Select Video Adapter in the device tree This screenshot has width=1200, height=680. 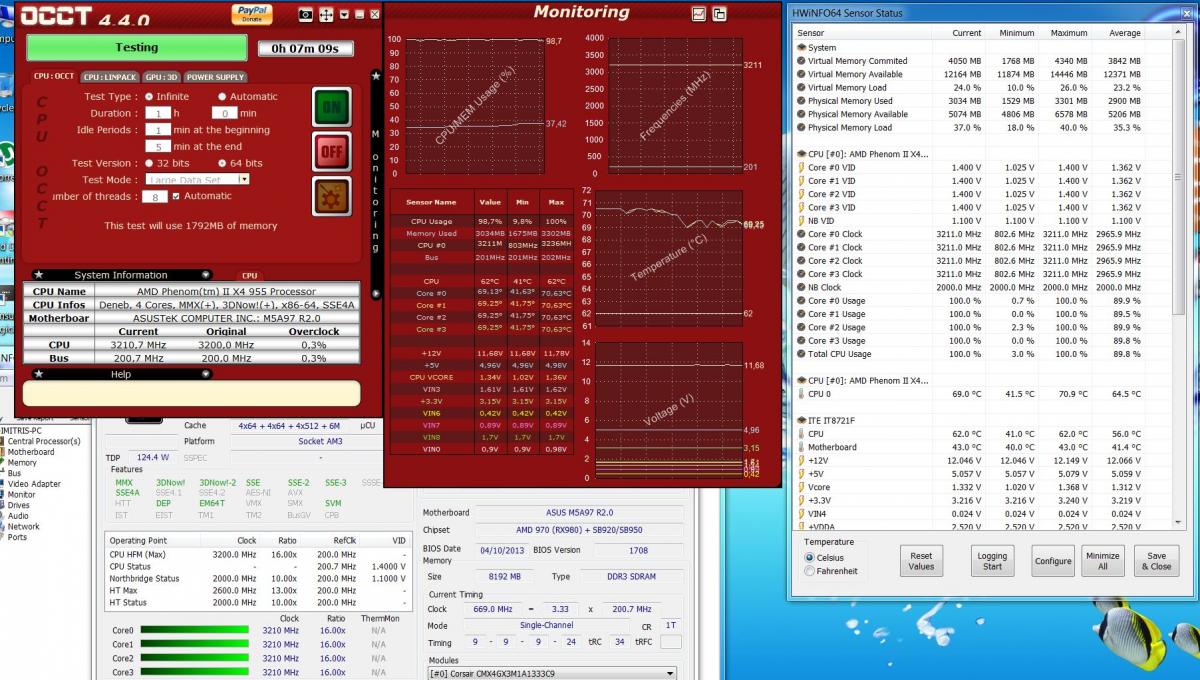point(34,484)
